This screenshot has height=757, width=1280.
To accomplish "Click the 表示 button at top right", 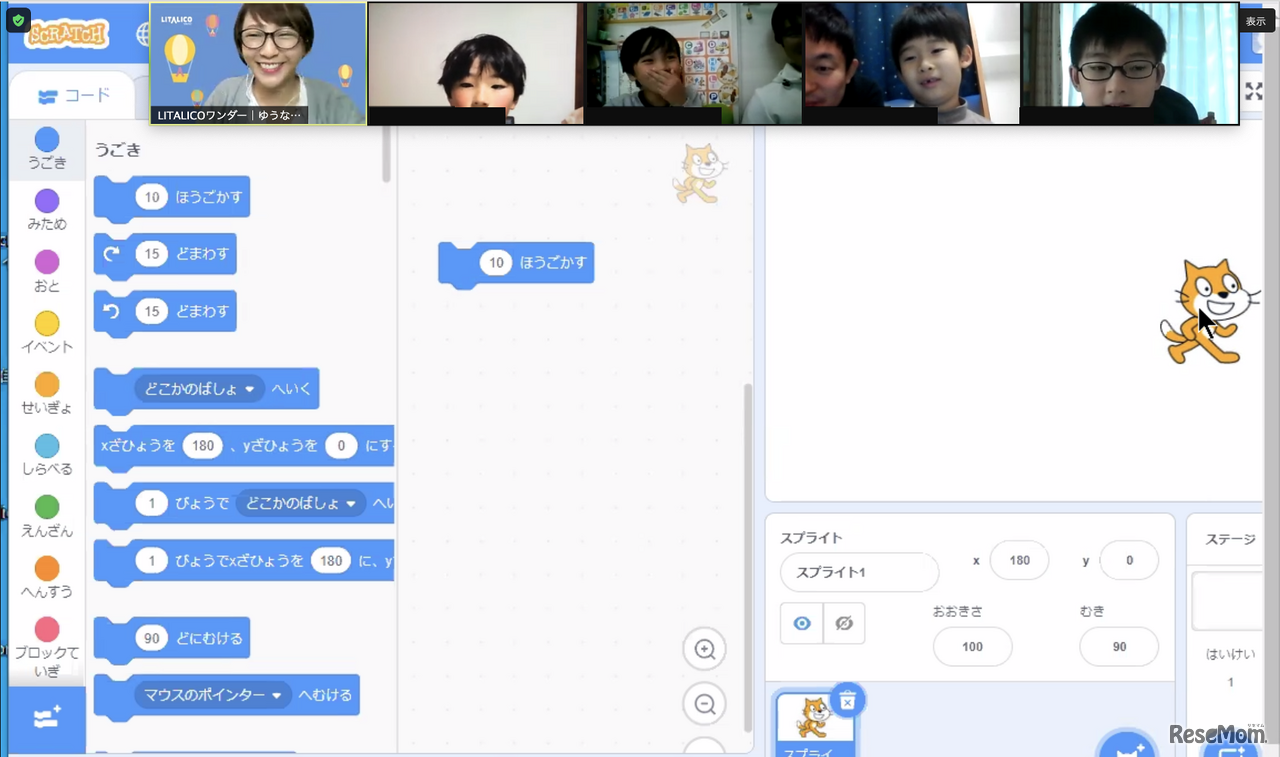I will (x=1255, y=21).
